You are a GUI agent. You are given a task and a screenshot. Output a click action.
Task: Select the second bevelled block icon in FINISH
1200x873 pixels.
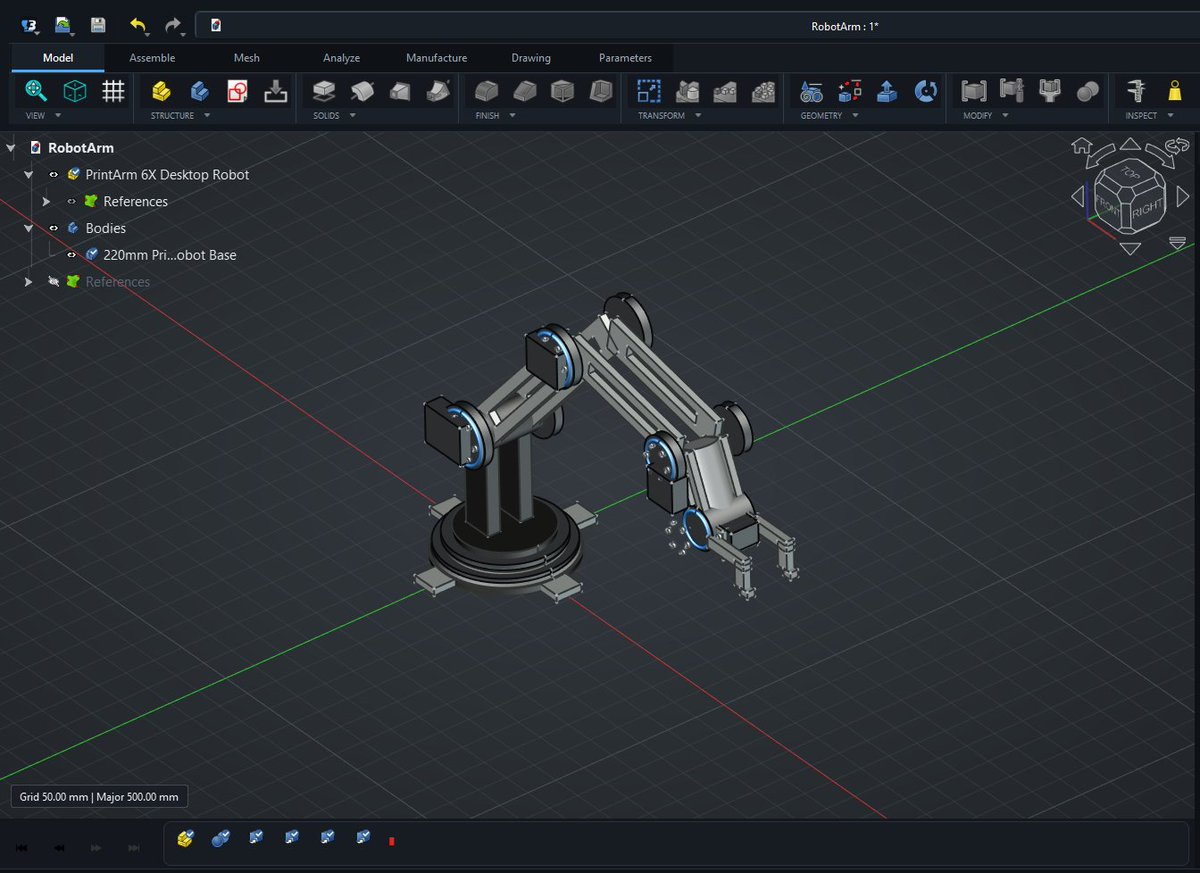point(524,91)
